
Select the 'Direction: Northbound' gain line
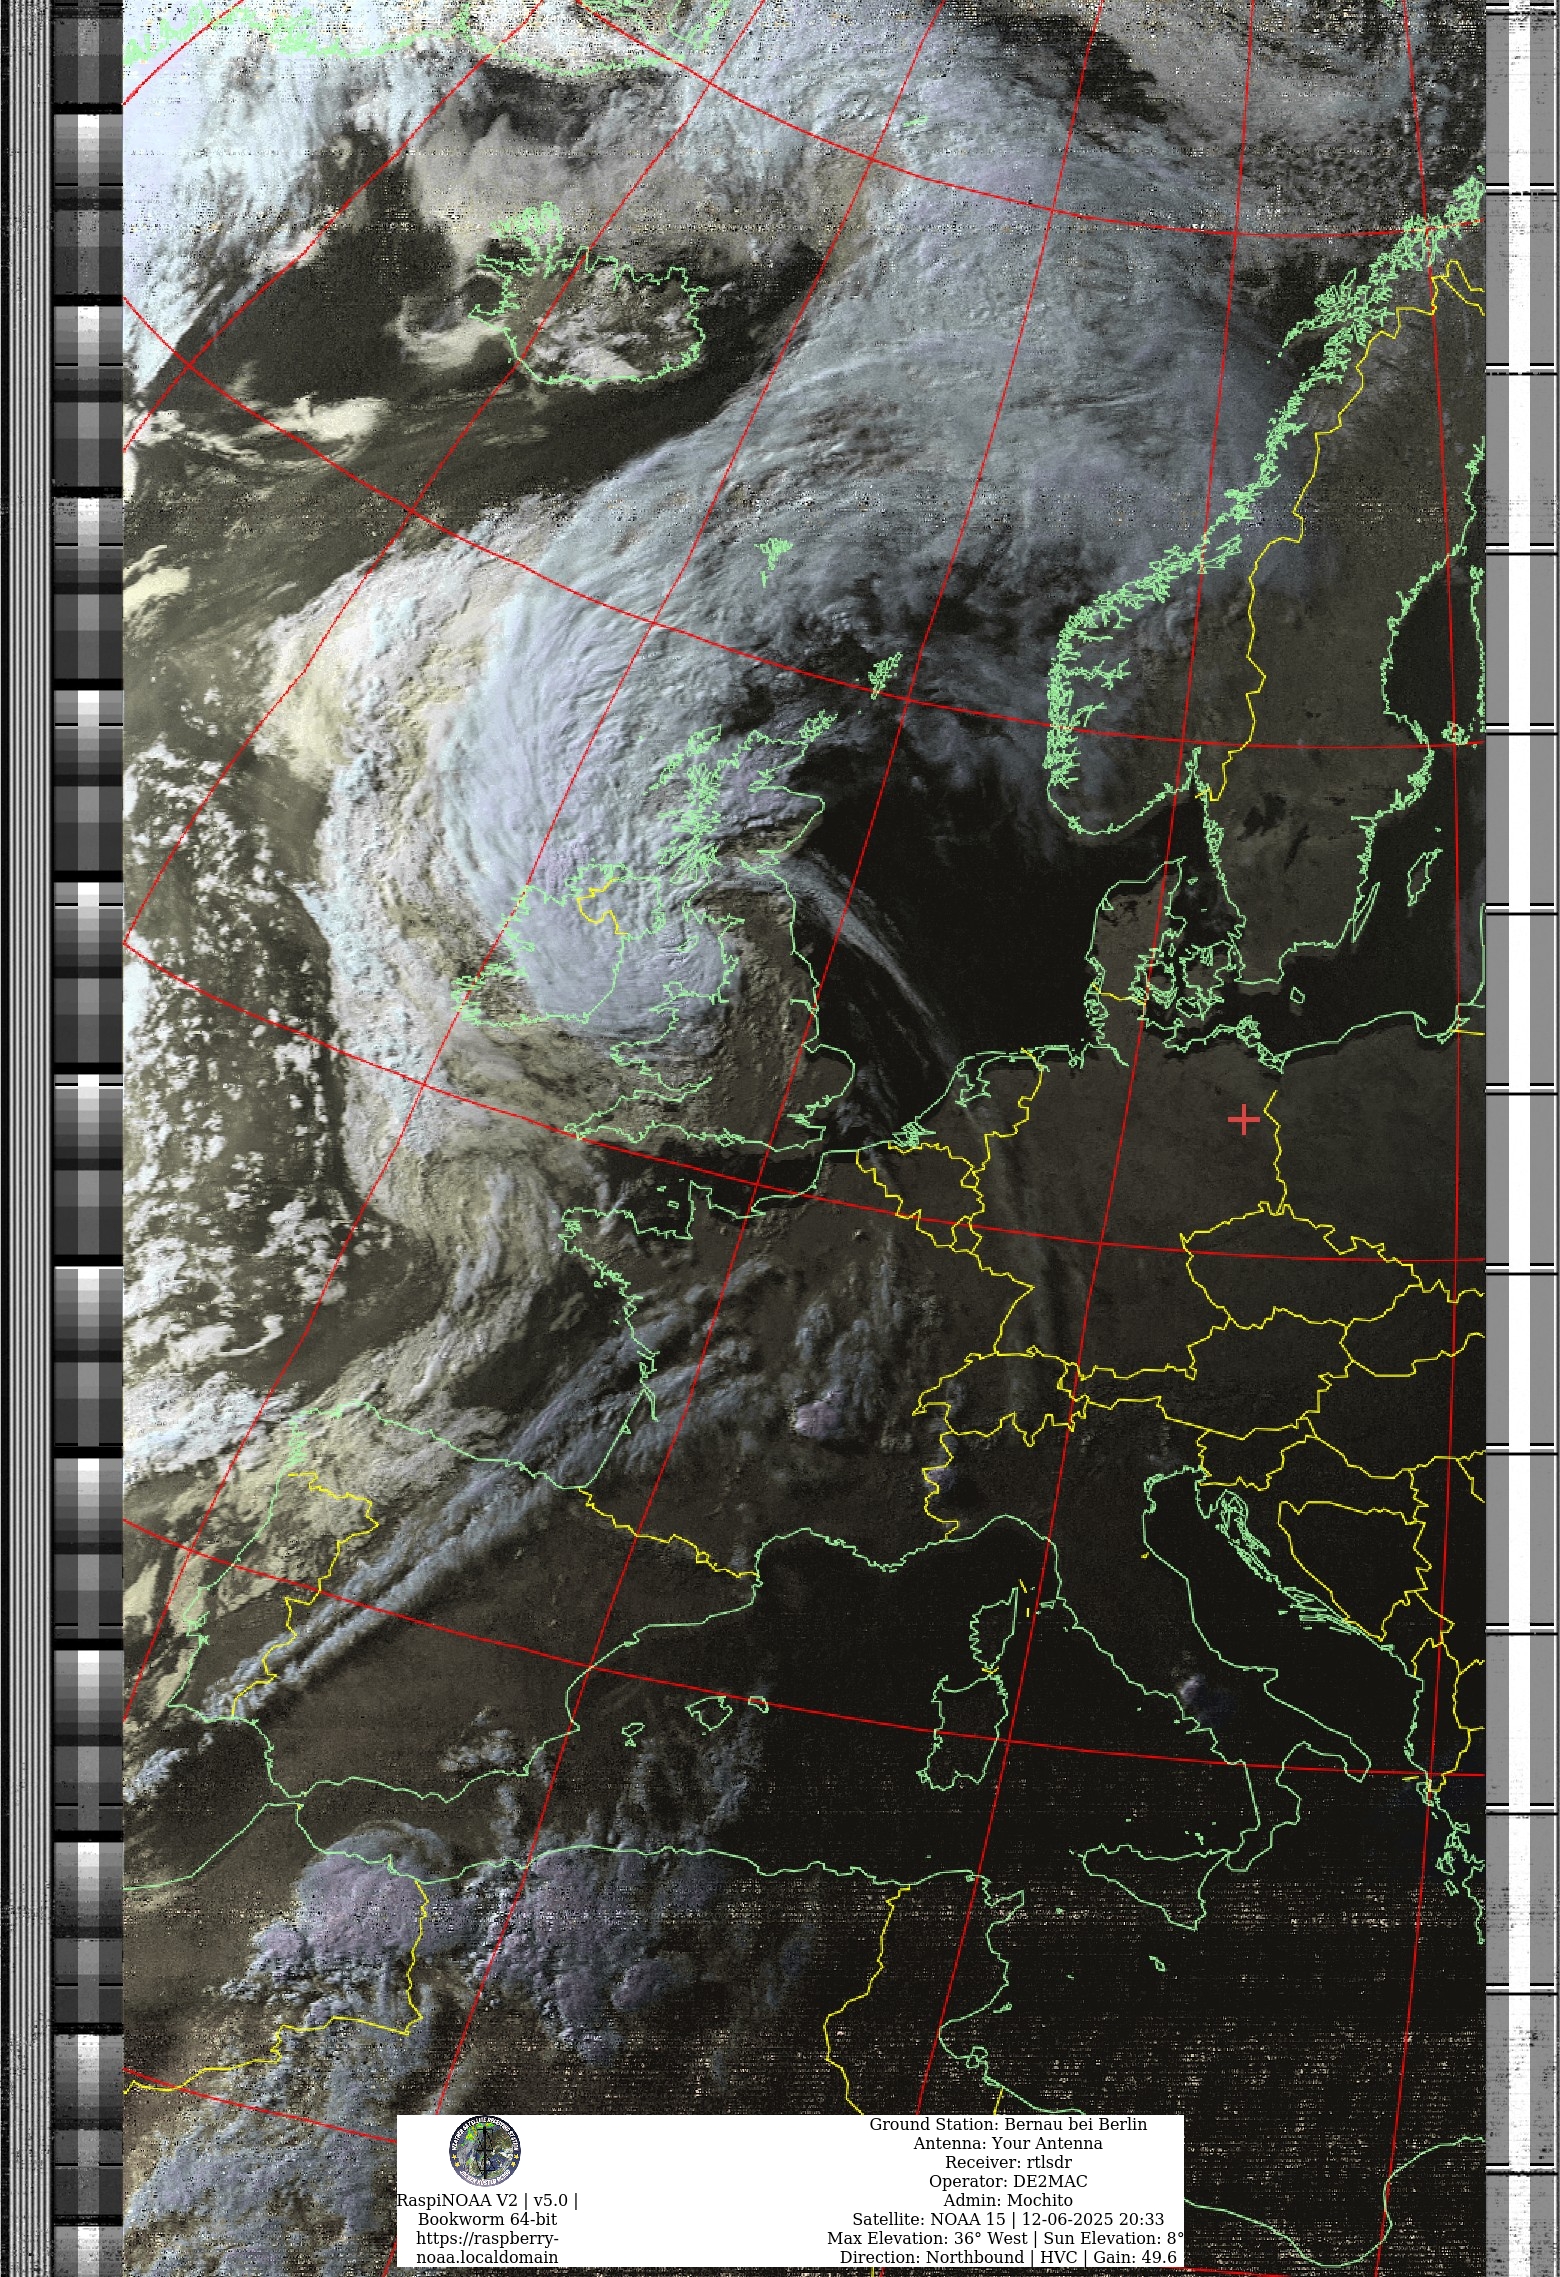point(1008,2257)
